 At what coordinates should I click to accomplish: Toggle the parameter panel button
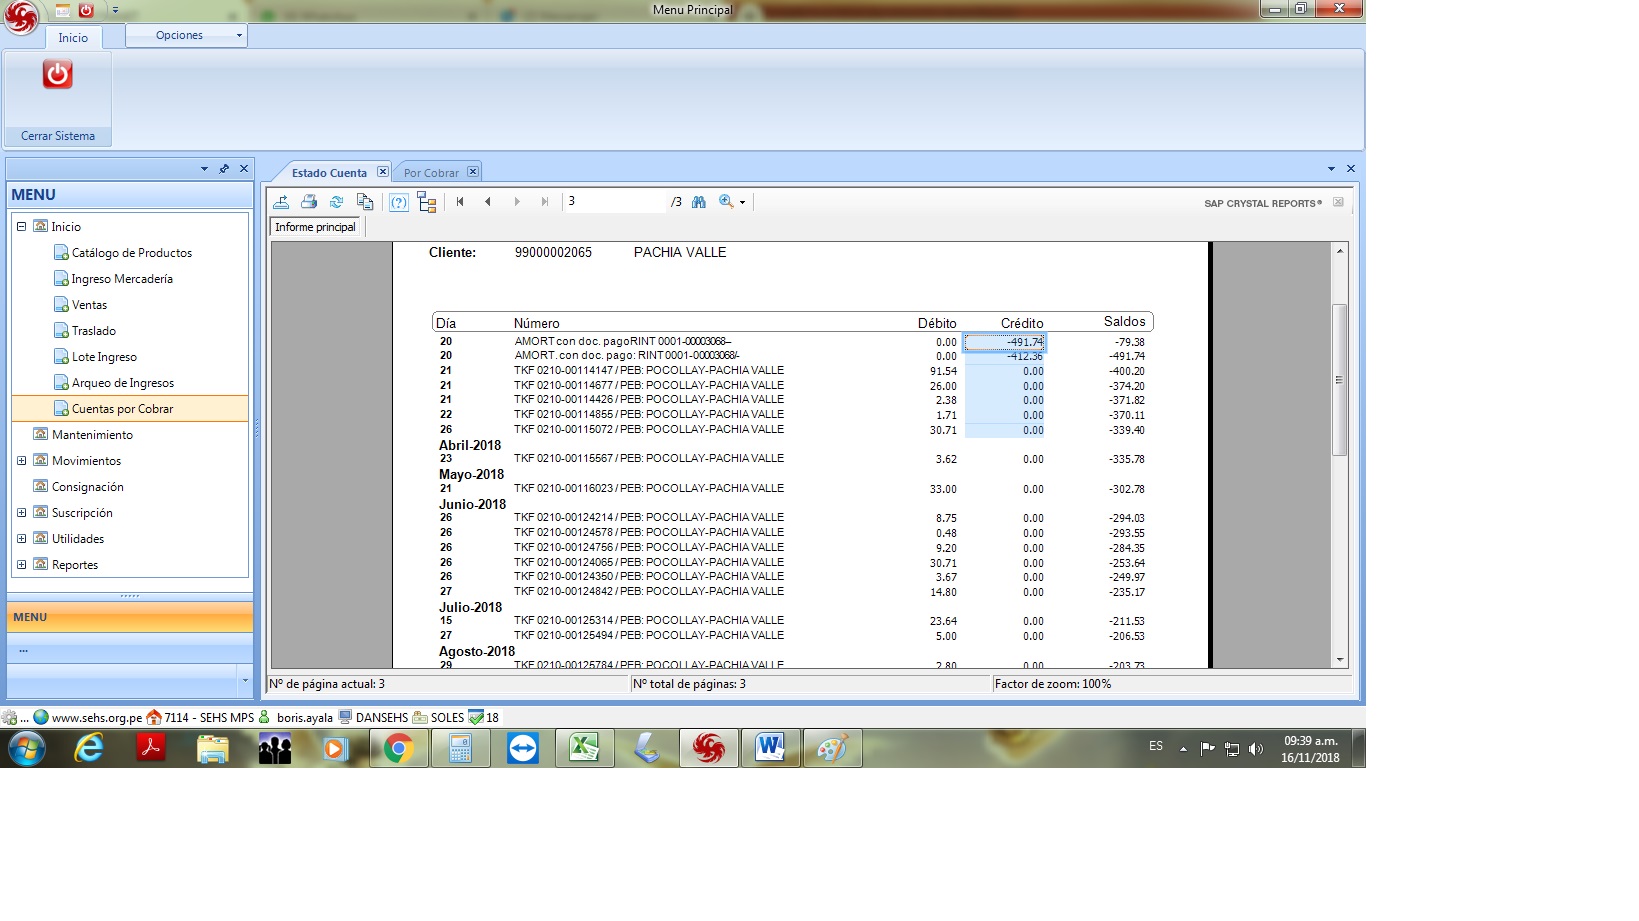pos(399,202)
